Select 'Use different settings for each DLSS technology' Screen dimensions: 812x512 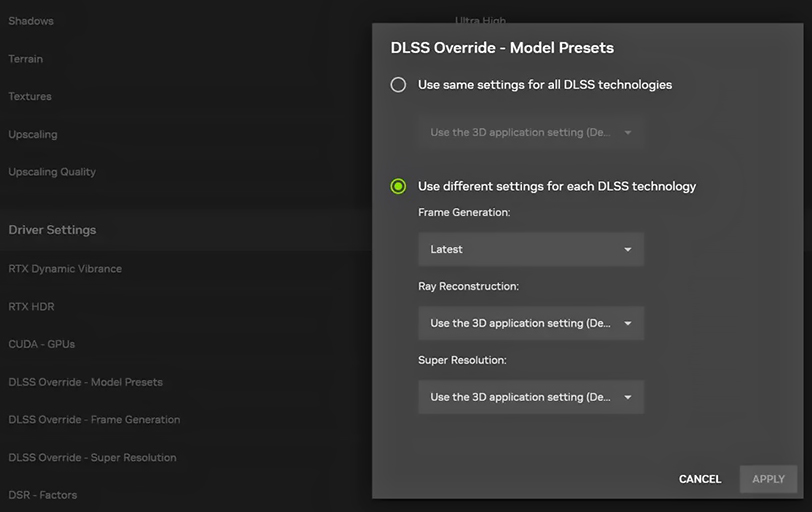398,186
